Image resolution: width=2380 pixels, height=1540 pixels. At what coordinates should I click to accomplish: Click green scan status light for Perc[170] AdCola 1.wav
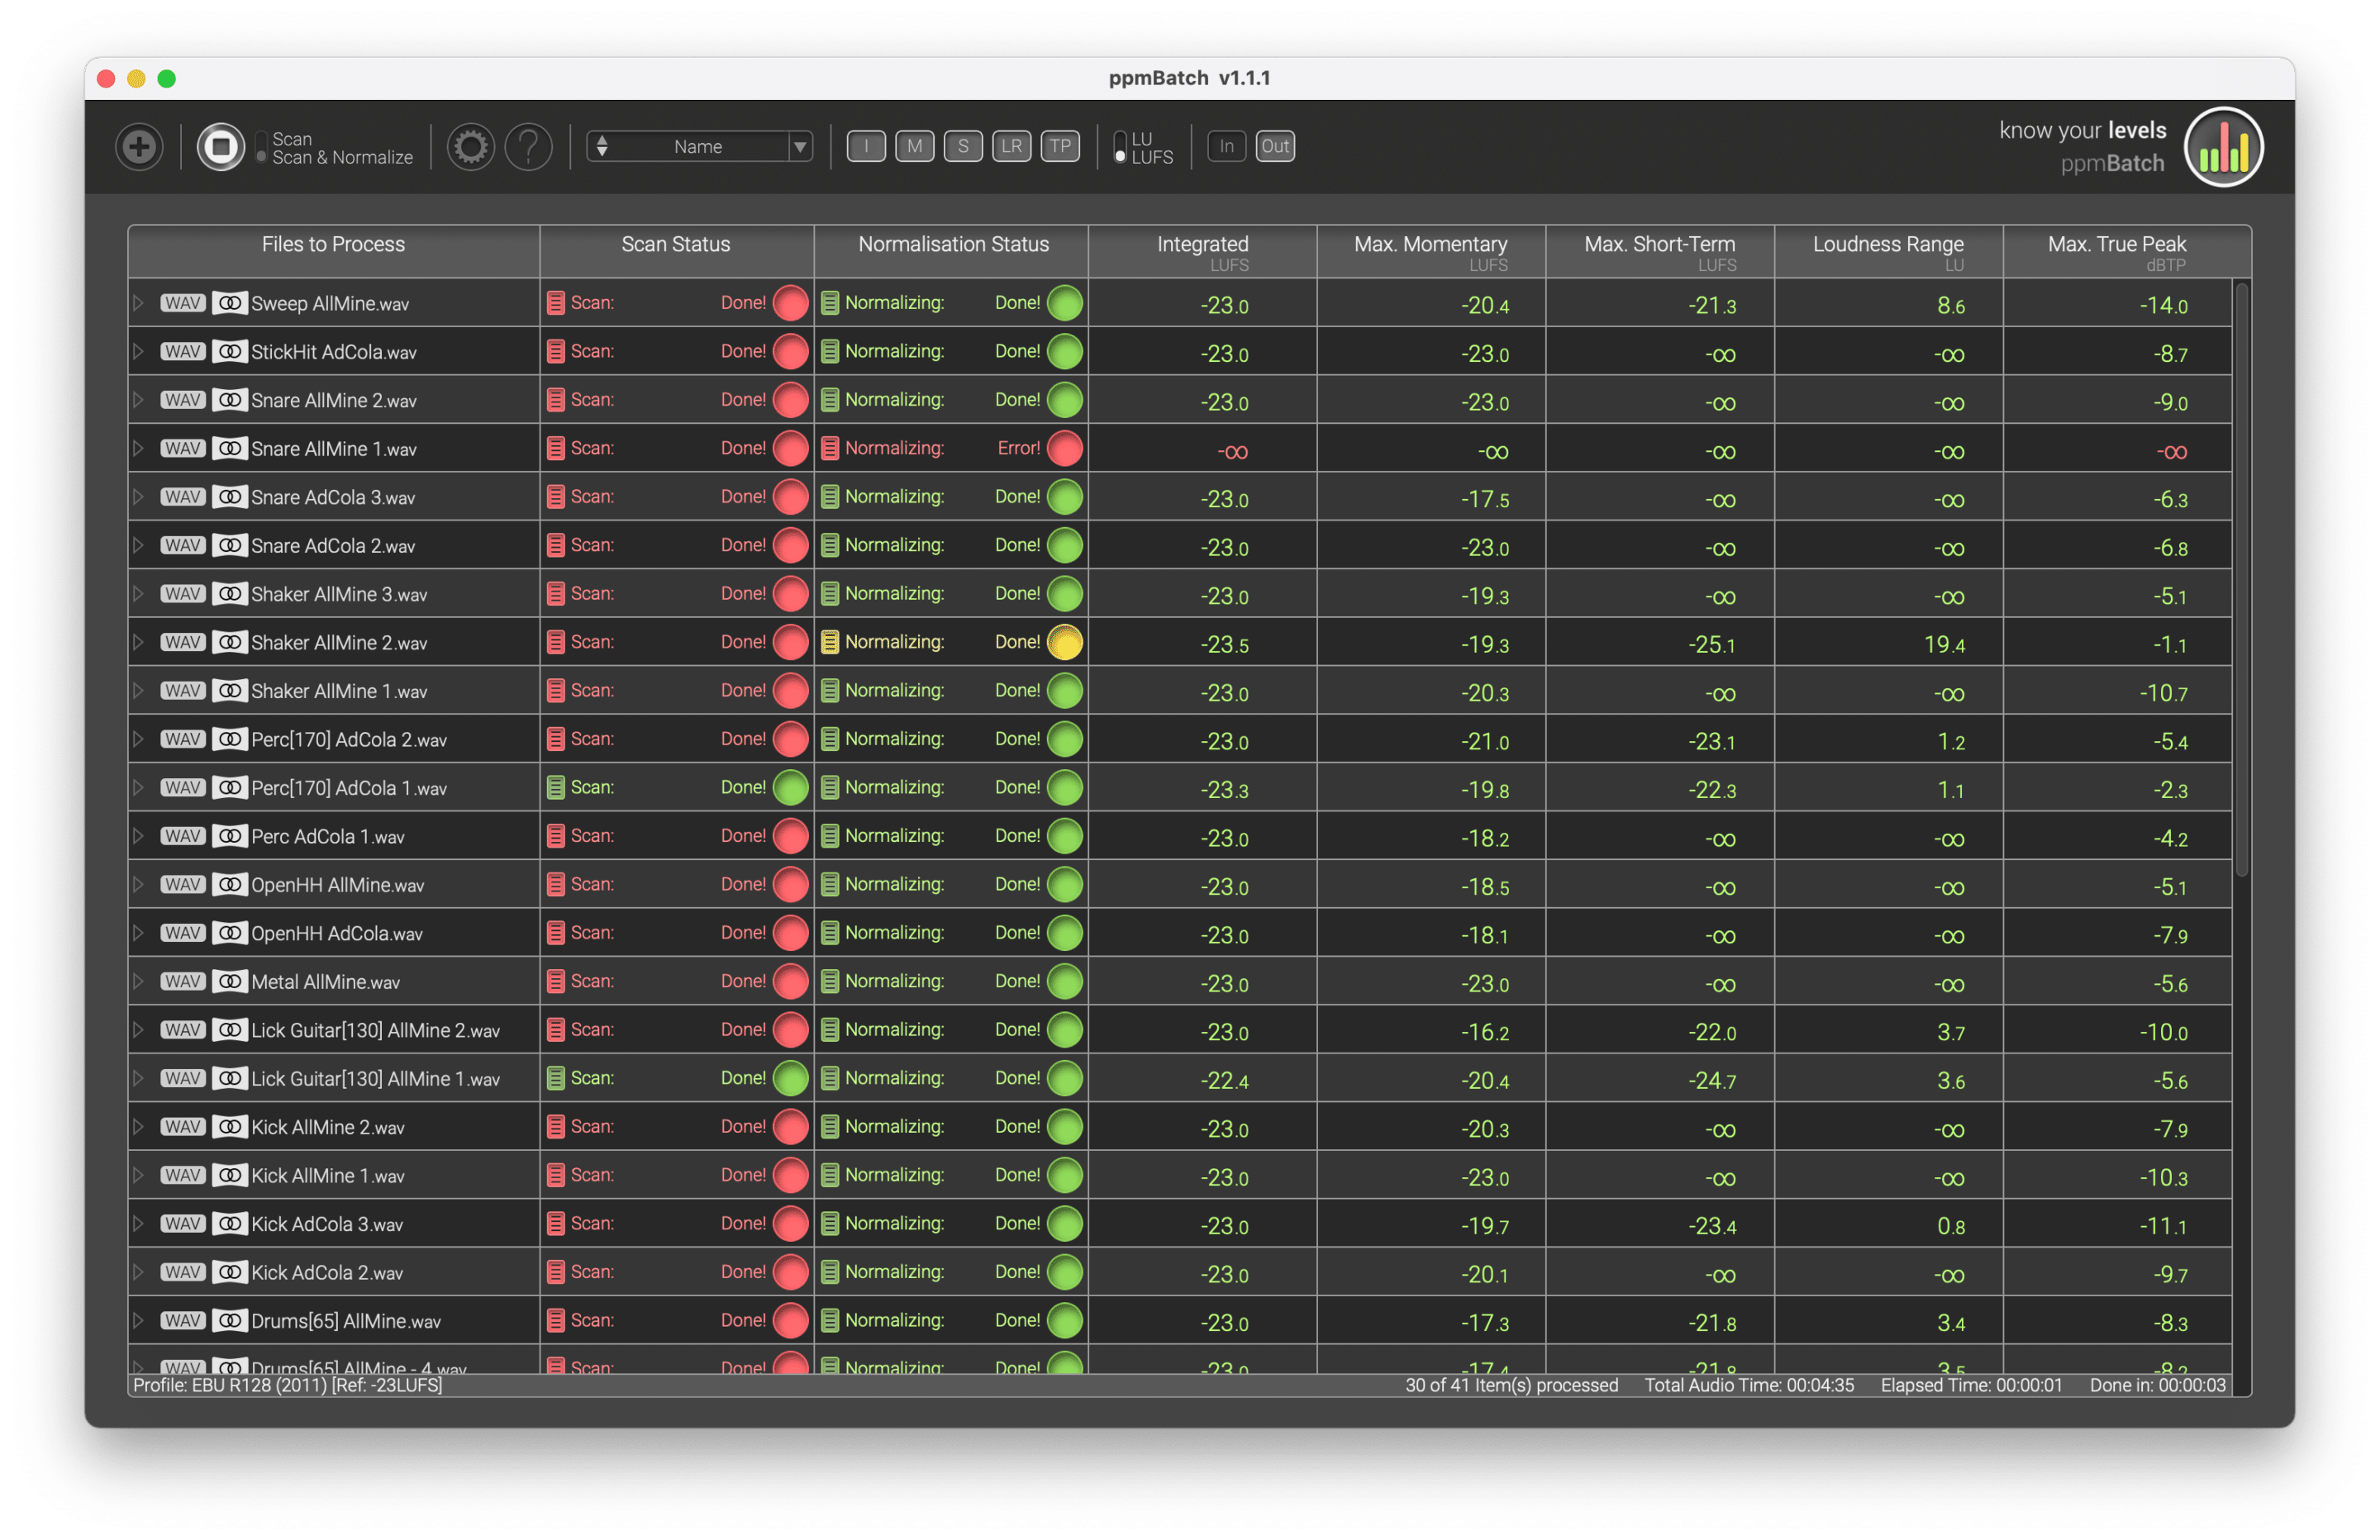pyautogui.click(x=791, y=787)
